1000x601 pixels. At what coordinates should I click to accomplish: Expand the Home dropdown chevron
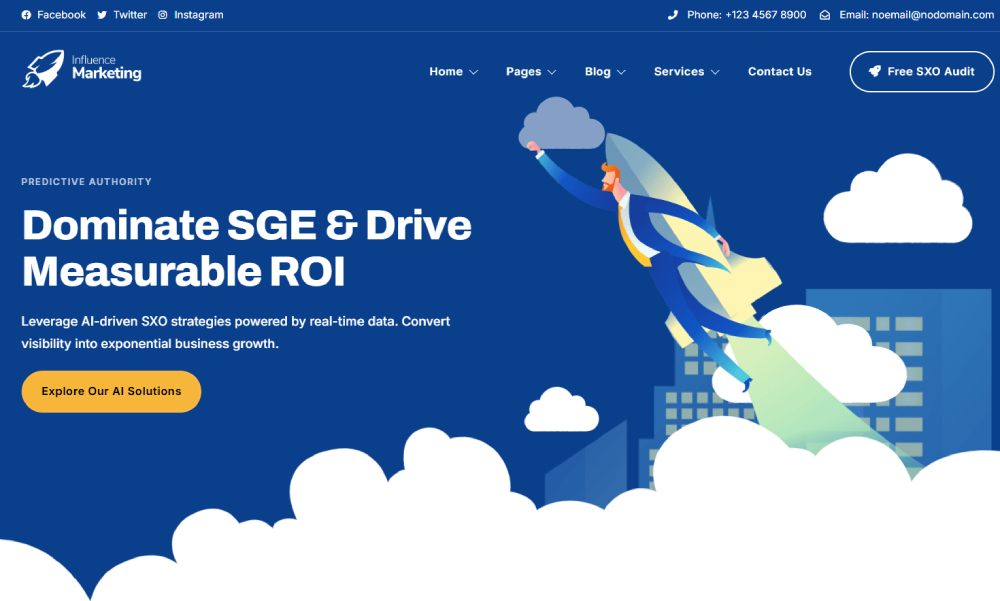(x=474, y=72)
